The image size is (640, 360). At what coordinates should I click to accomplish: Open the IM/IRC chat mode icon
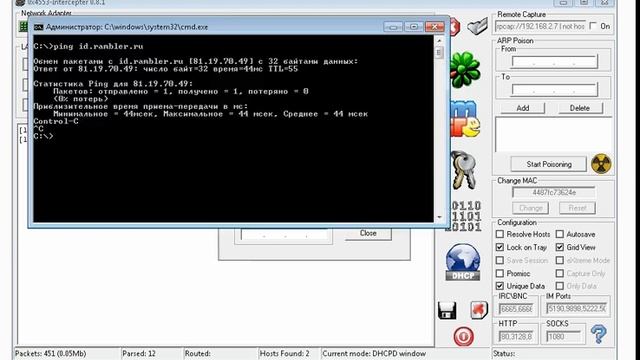[465, 119]
